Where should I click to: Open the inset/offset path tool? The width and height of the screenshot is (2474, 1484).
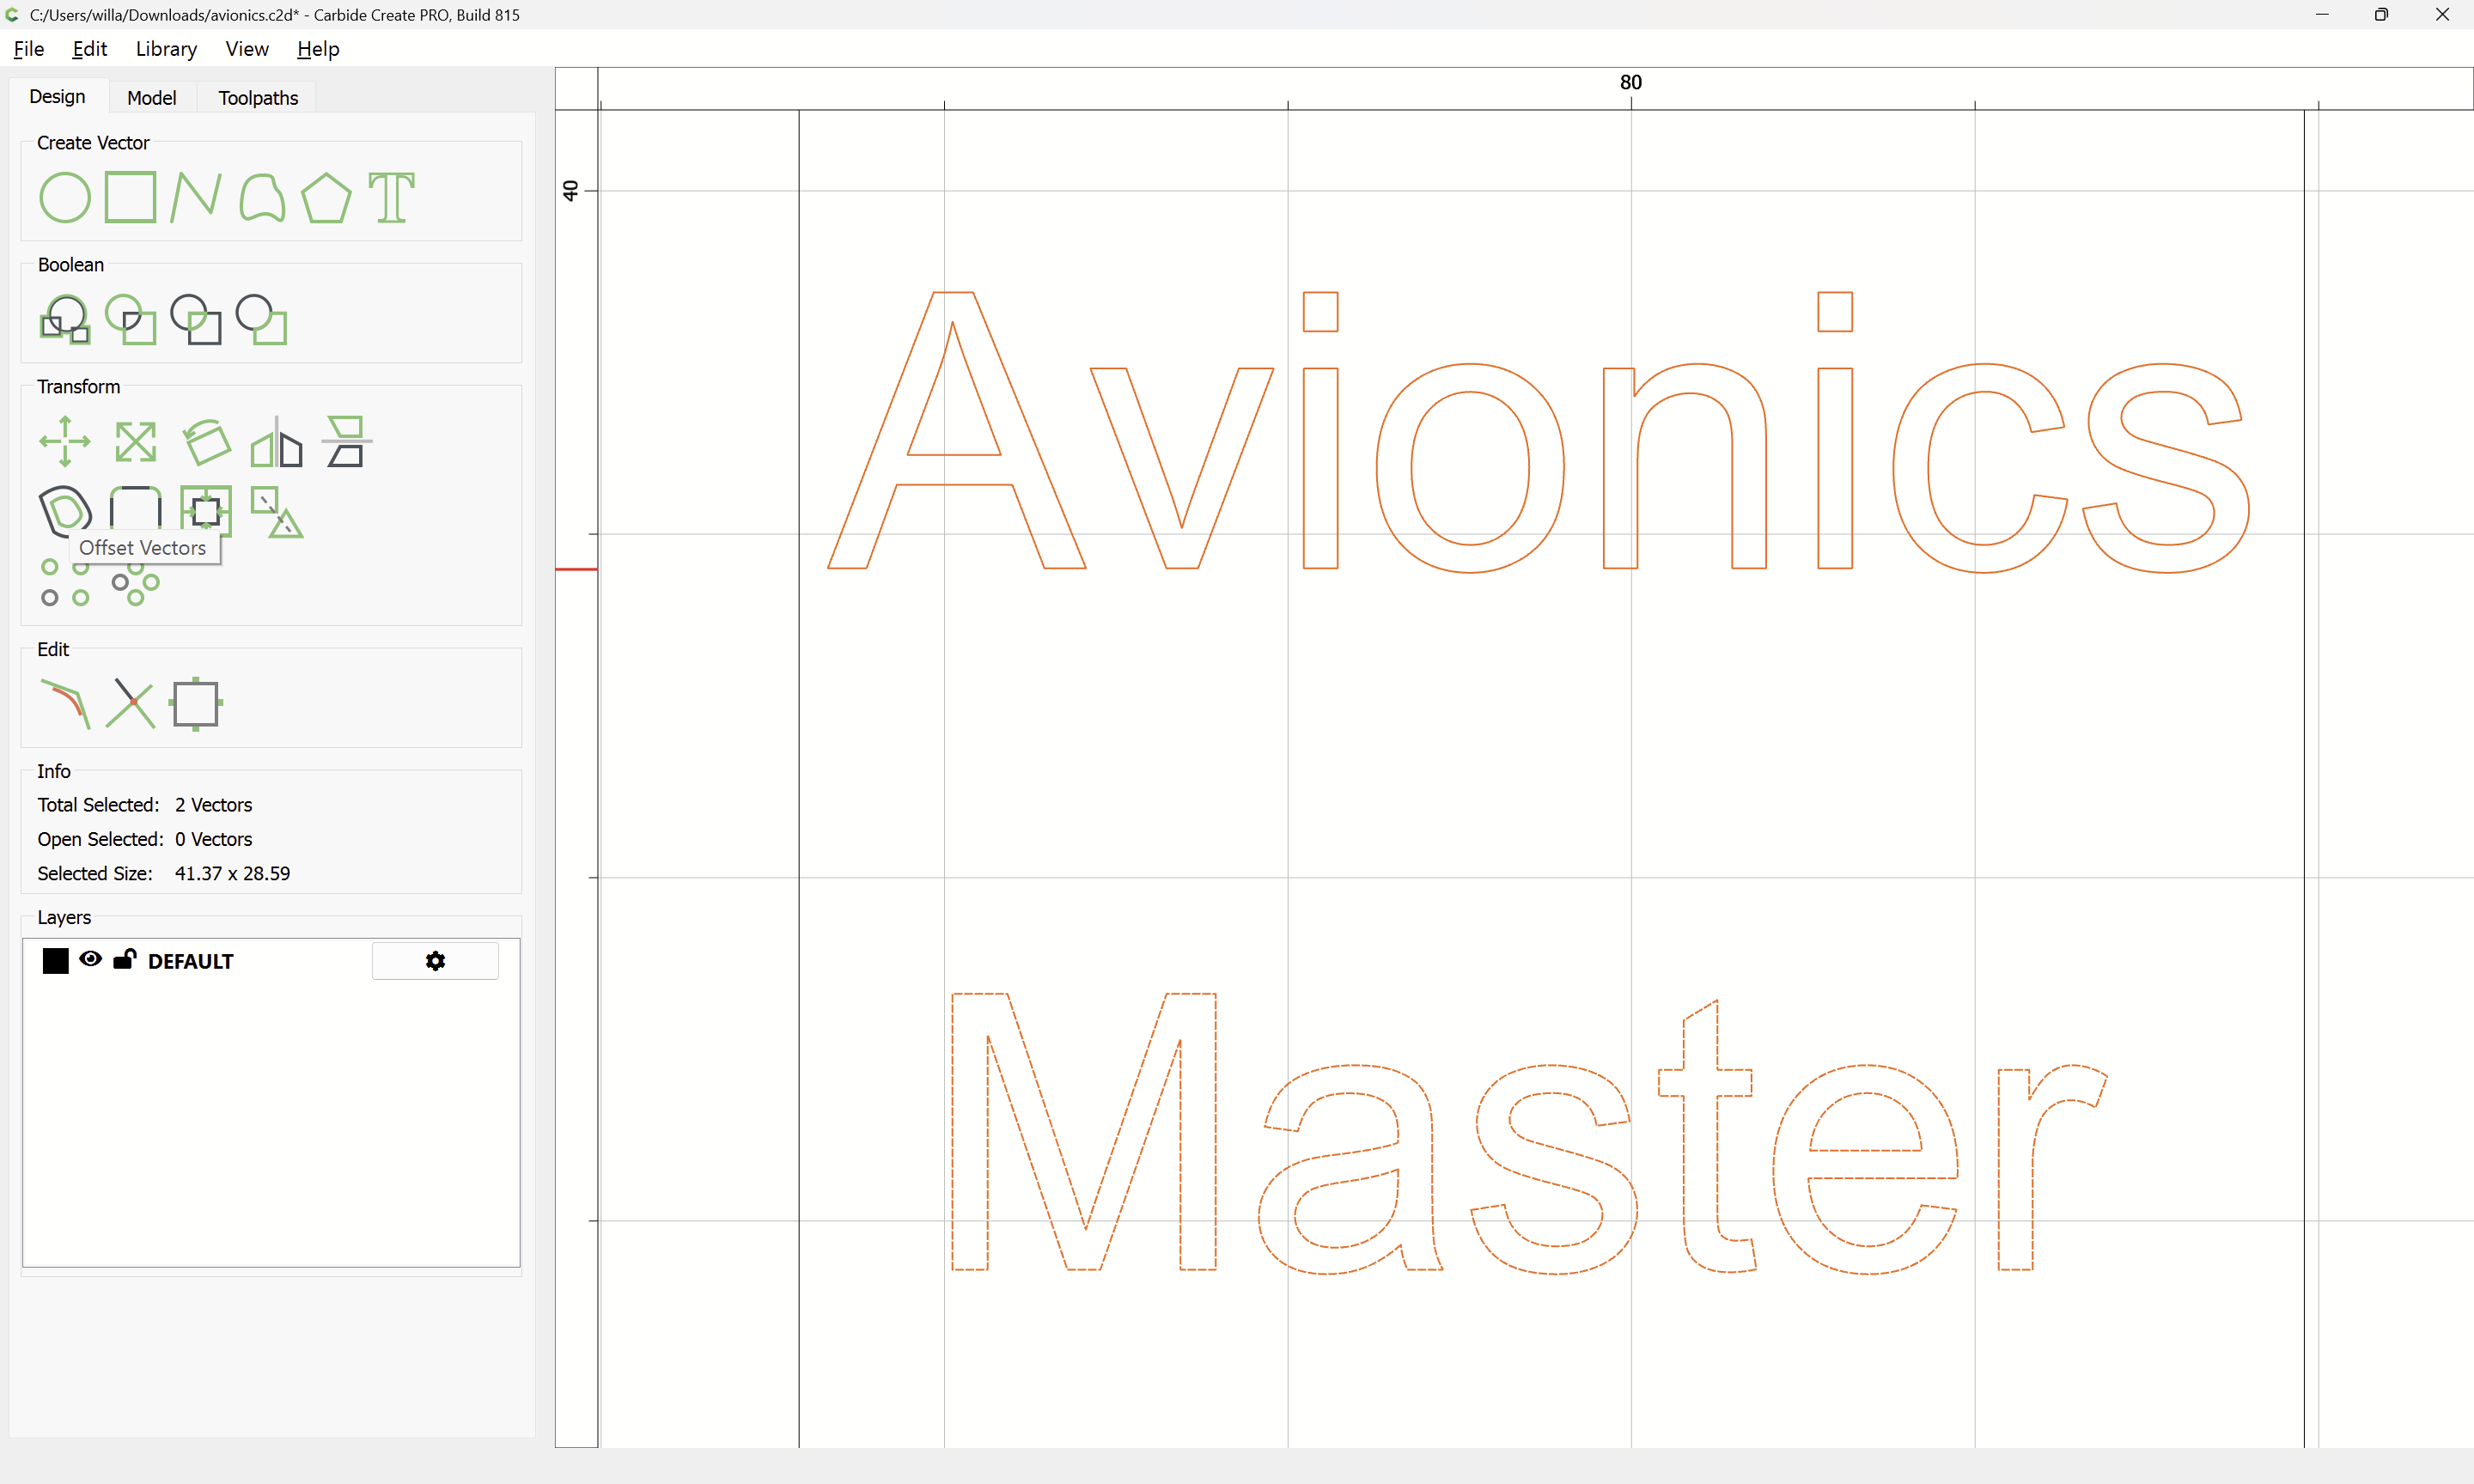click(65, 510)
